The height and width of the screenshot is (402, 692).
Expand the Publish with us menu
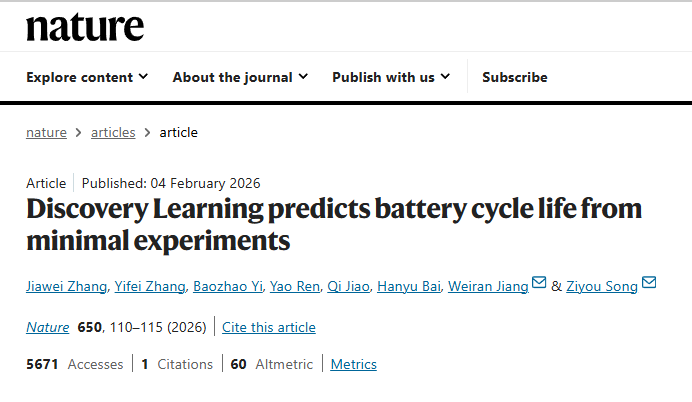tap(391, 77)
